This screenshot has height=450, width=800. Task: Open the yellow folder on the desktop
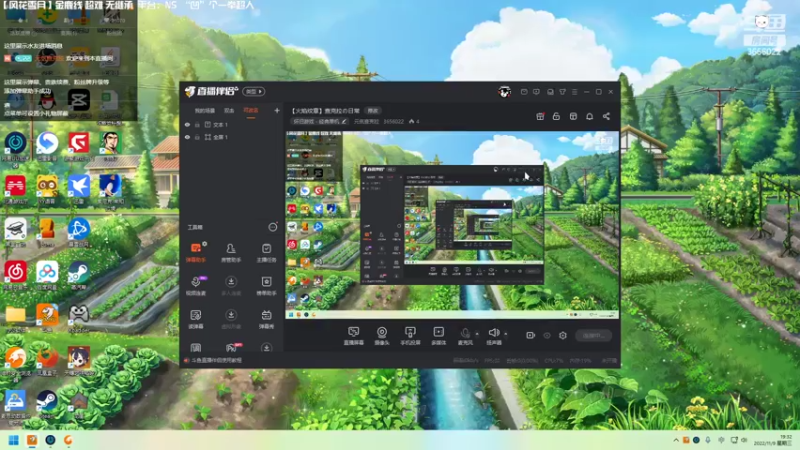click(x=15, y=317)
